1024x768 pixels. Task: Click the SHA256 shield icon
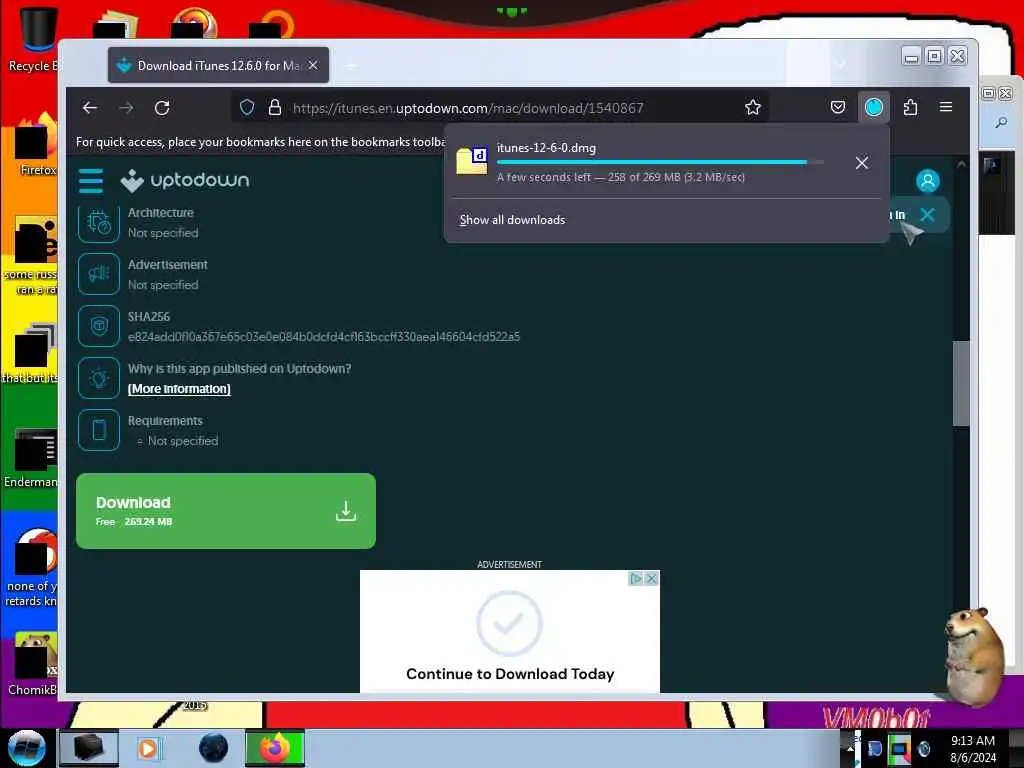click(x=99, y=326)
